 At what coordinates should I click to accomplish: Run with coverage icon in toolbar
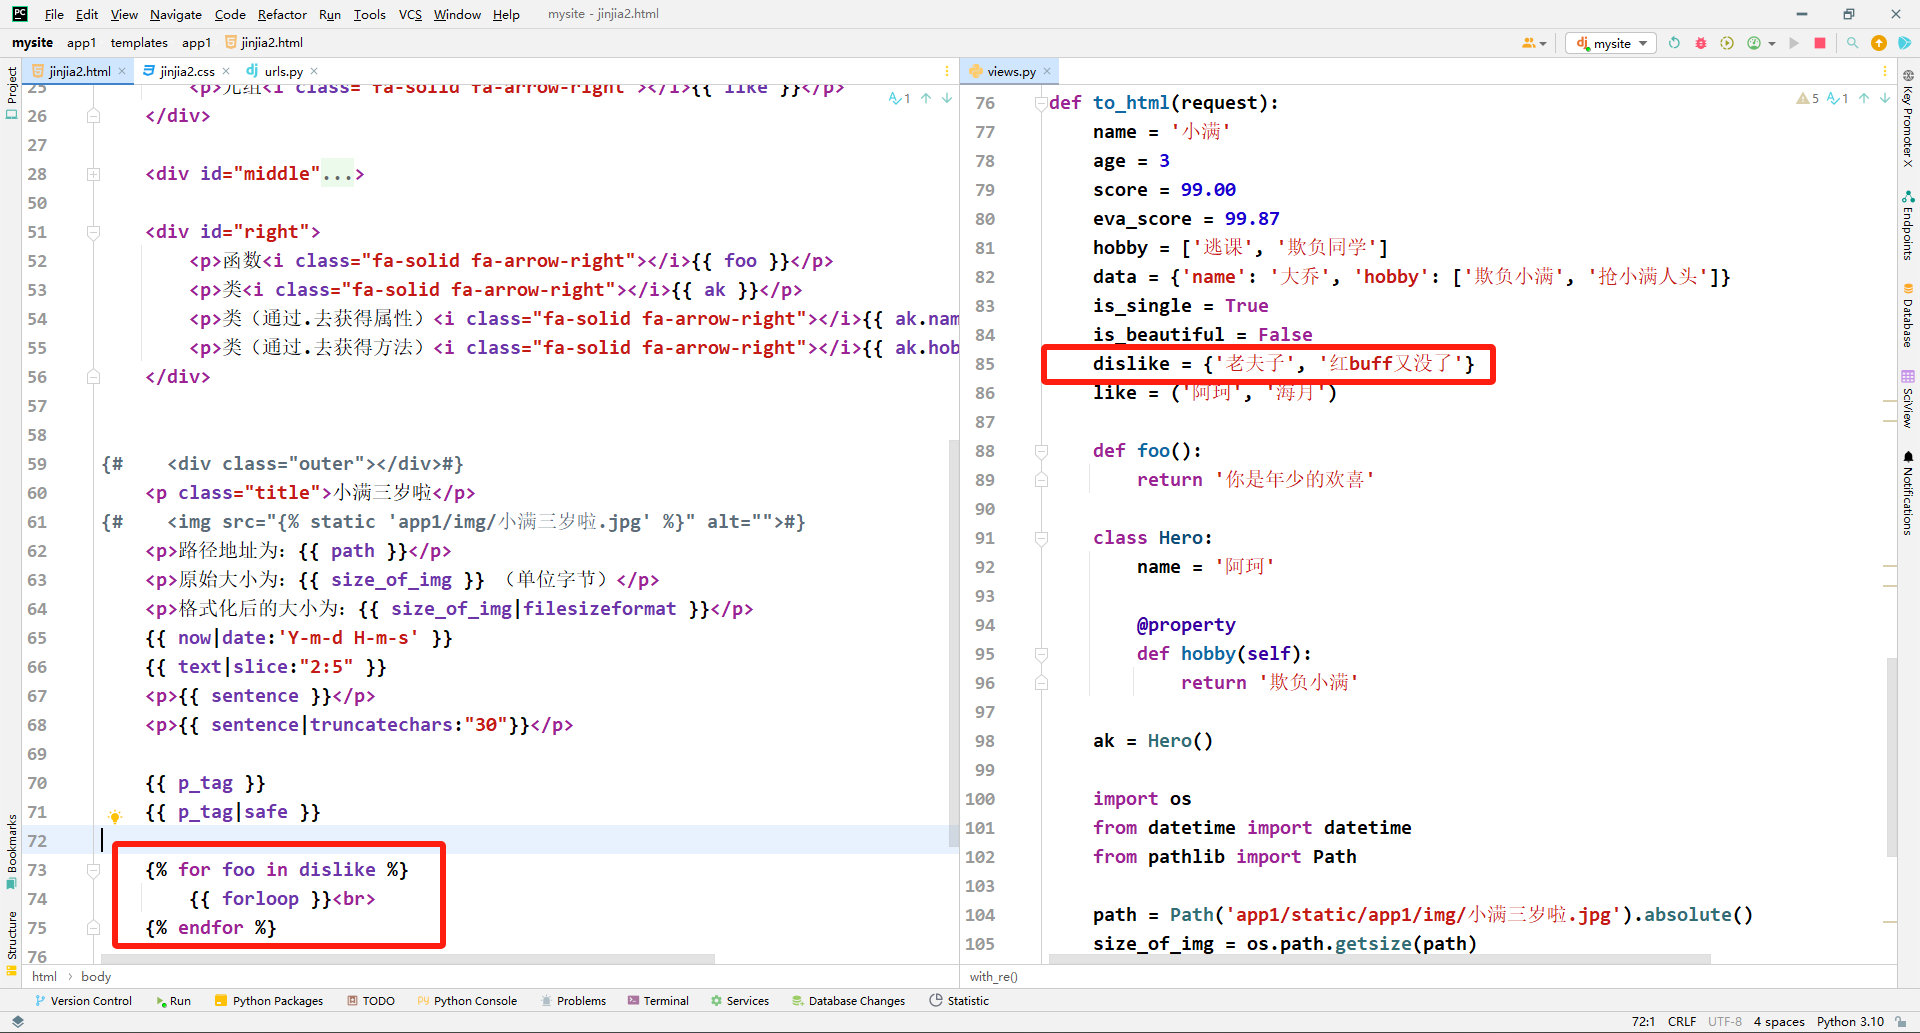(1727, 43)
